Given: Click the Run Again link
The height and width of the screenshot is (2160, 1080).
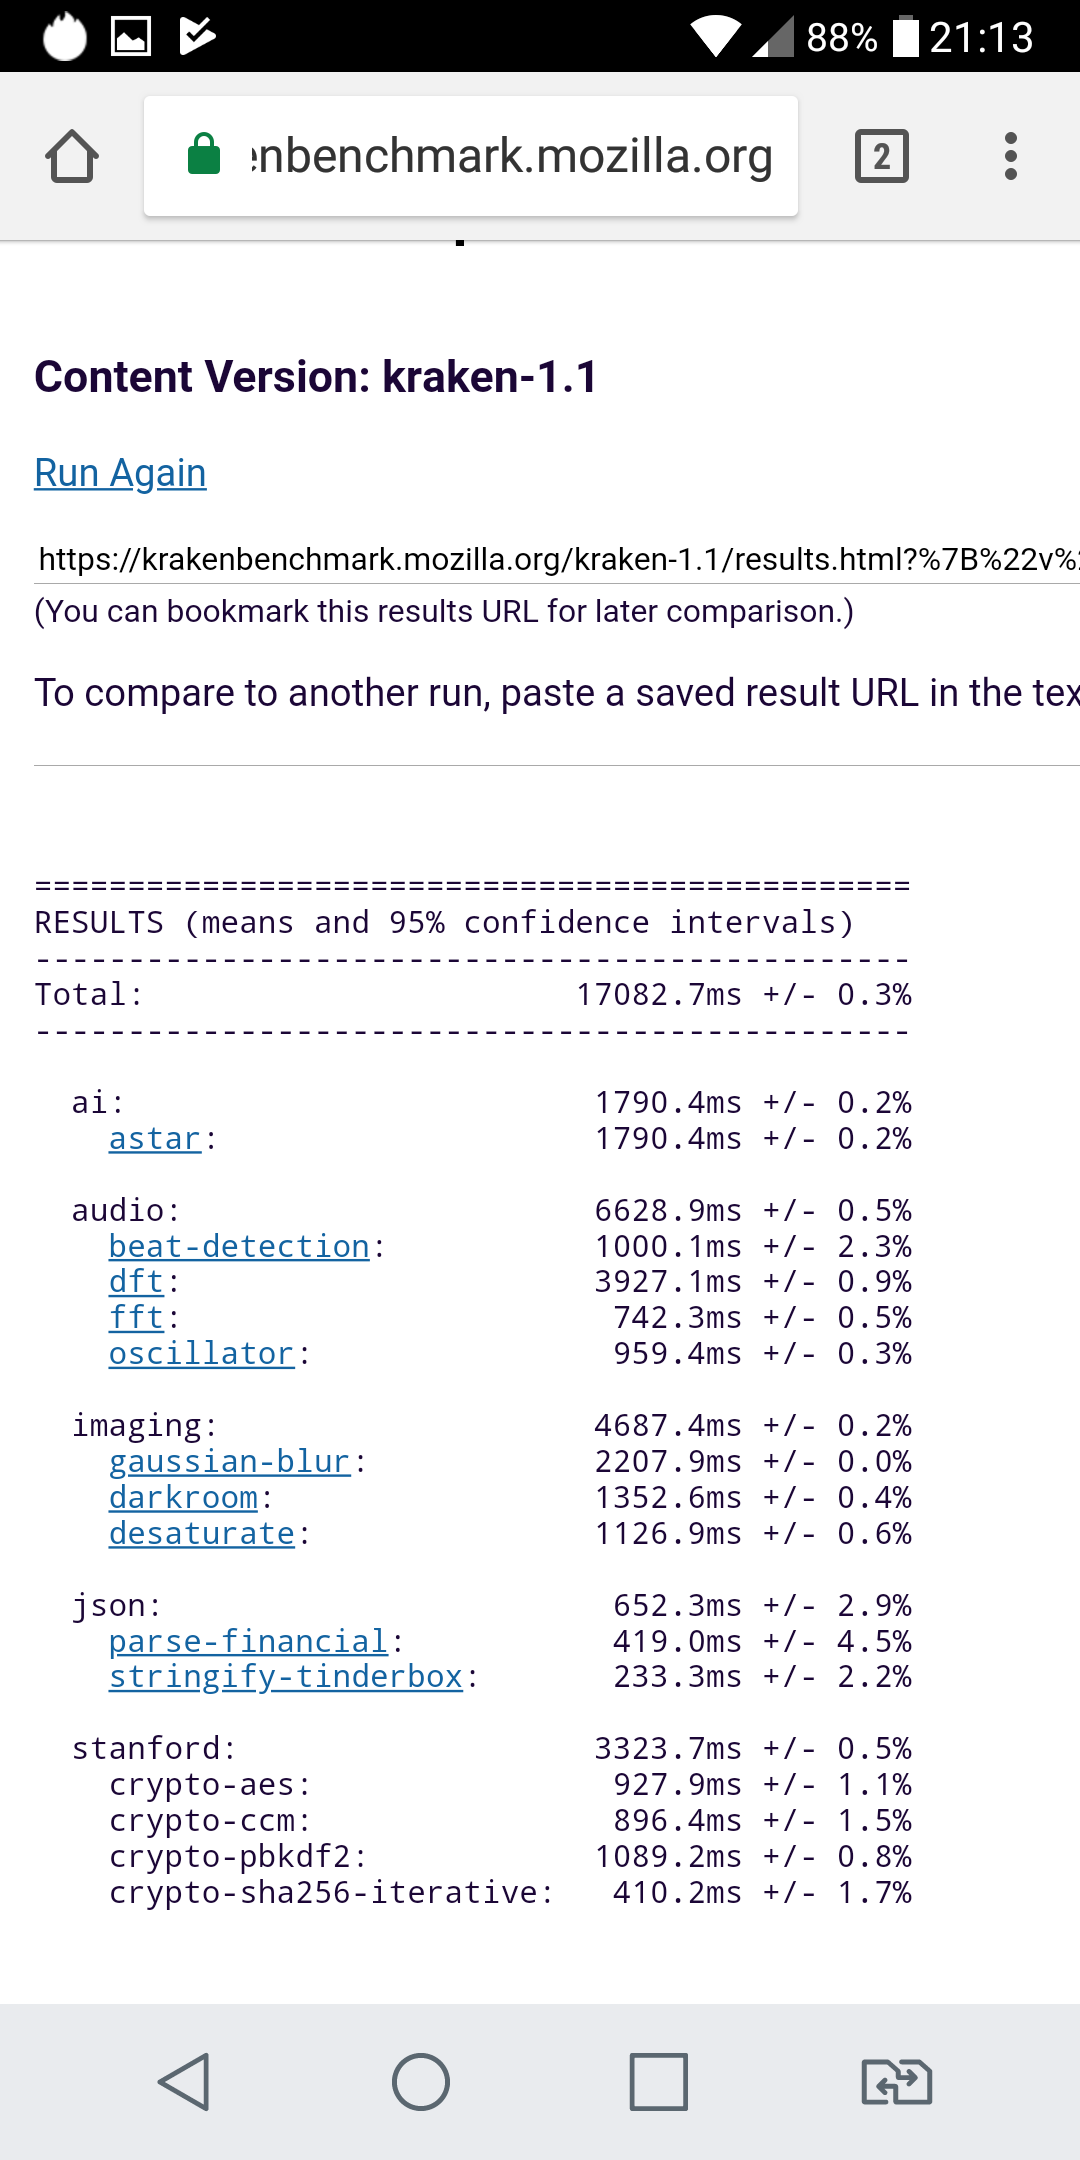Looking at the screenshot, I should coord(120,473).
